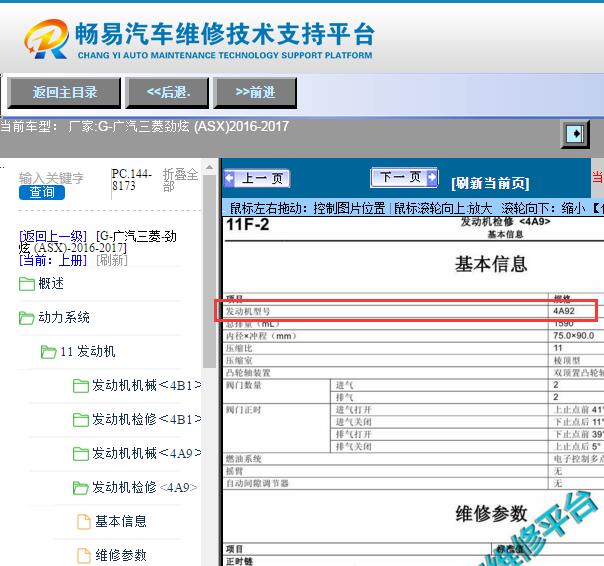Click the left panel scrollbar thumb
Screen dimensions: 604x566
pyautogui.click(x=209, y=271)
